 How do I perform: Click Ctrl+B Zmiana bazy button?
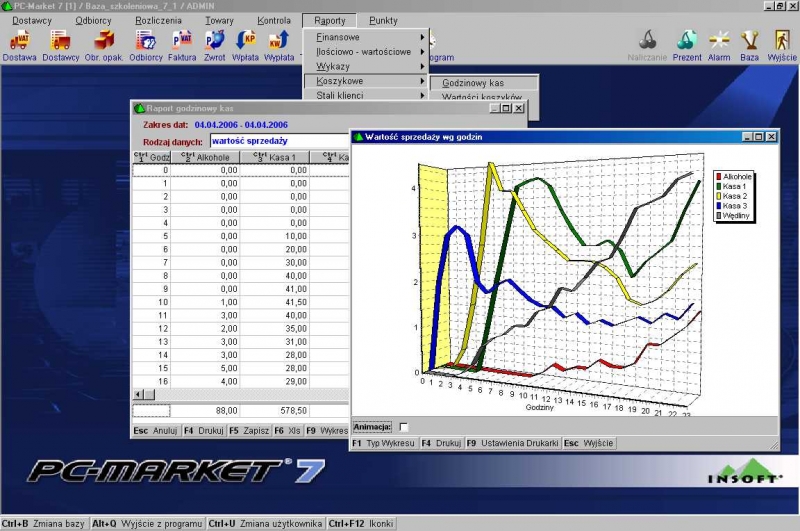pyautogui.click(x=44, y=523)
